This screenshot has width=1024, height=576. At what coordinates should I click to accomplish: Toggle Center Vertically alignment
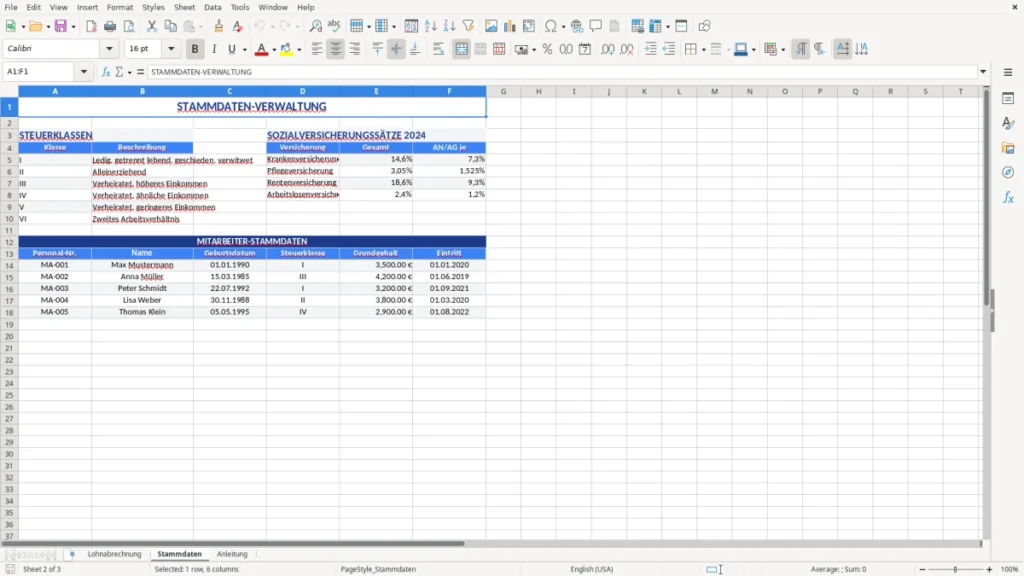click(x=396, y=49)
